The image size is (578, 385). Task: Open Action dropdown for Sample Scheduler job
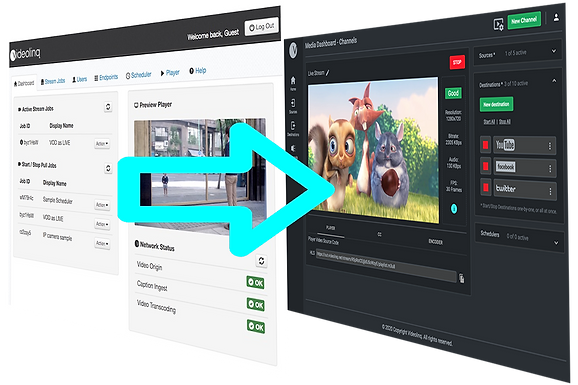click(102, 205)
